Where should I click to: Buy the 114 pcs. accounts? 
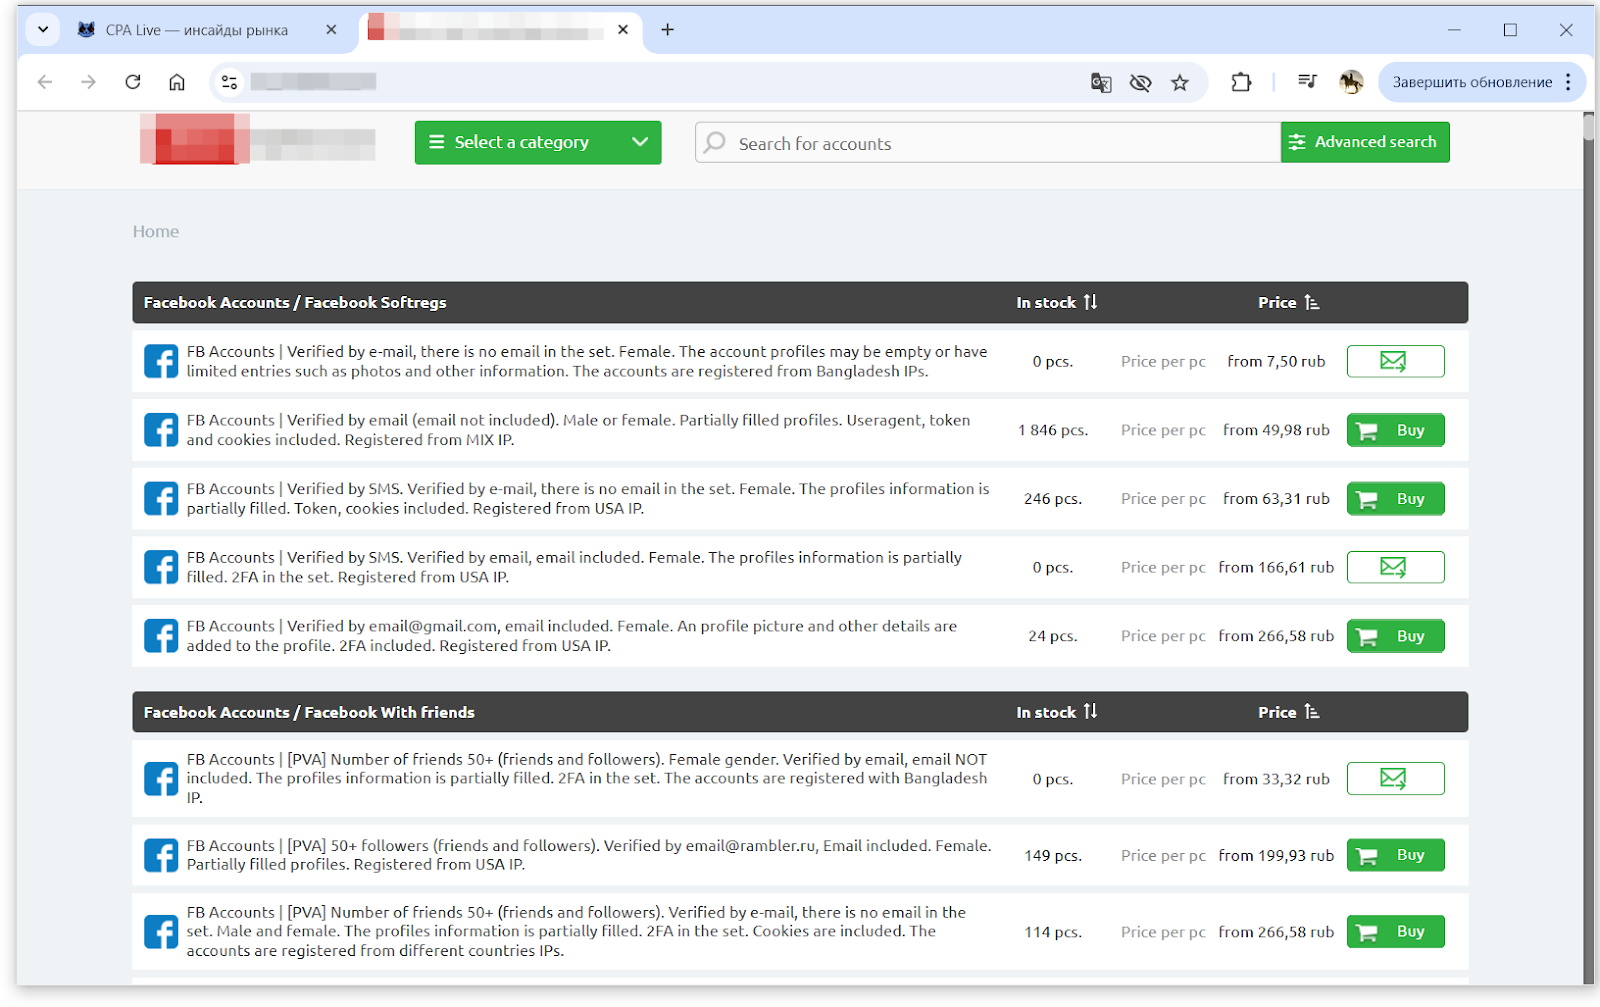pos(1395,931)
